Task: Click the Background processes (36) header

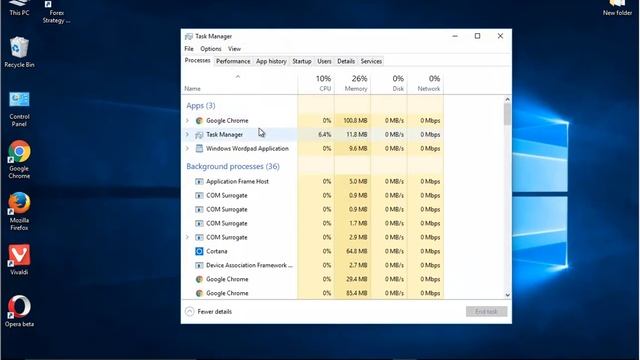Action: pyautogui.click(x=233, y=167)
